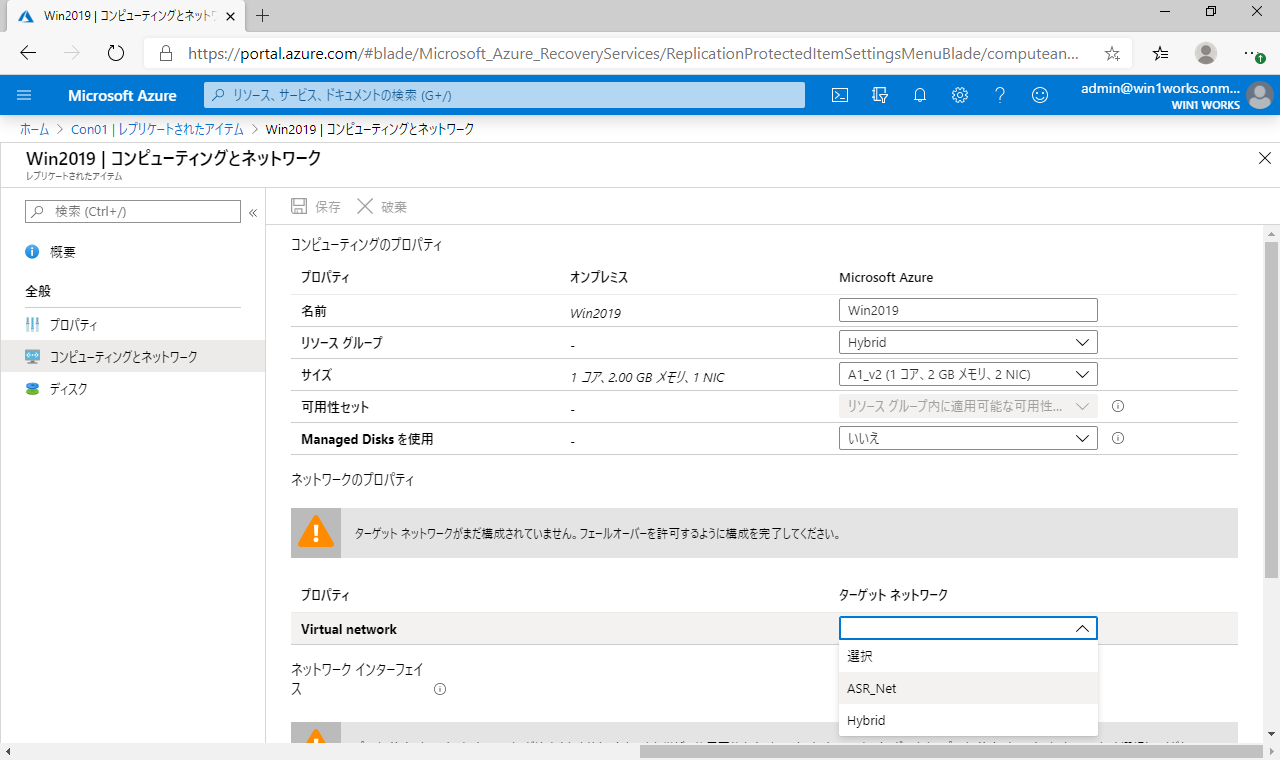Viewport: 1280px width, 760px height.
Task: Go to ホーム breadcrumb link
Action: pos(34,129)
